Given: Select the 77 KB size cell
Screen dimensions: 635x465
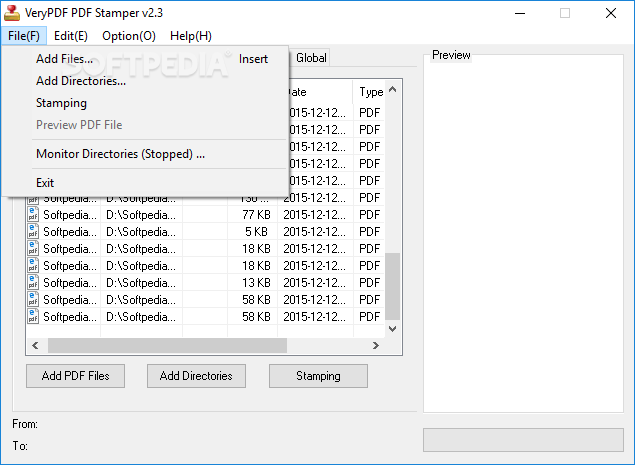Looking at the screenshot, I should point(252,215).
